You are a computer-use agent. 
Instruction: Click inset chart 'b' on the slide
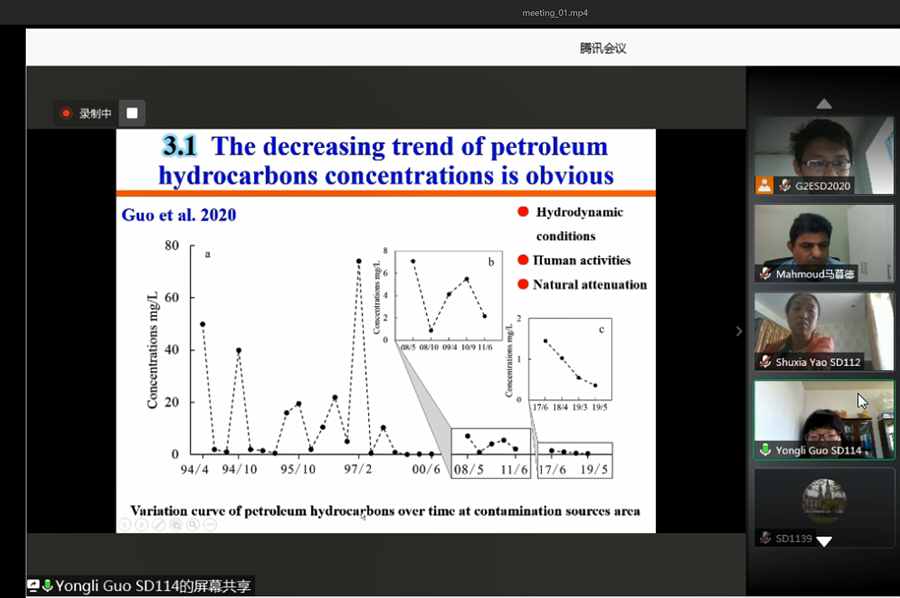(448, 296)
